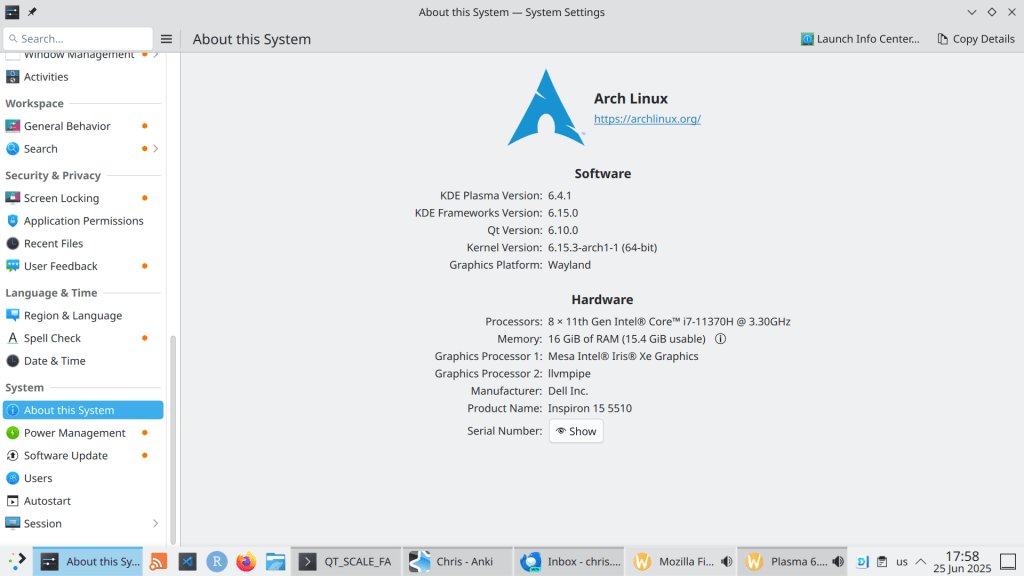This screenshot has width=1024, height=576.
Task: Click the settings Search field
Action: 77,39
